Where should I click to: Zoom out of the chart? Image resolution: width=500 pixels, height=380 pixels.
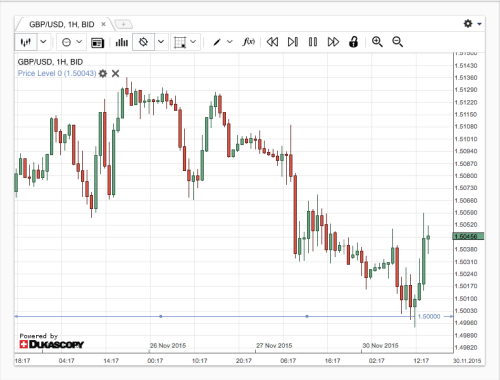click(x=397, y=42)
